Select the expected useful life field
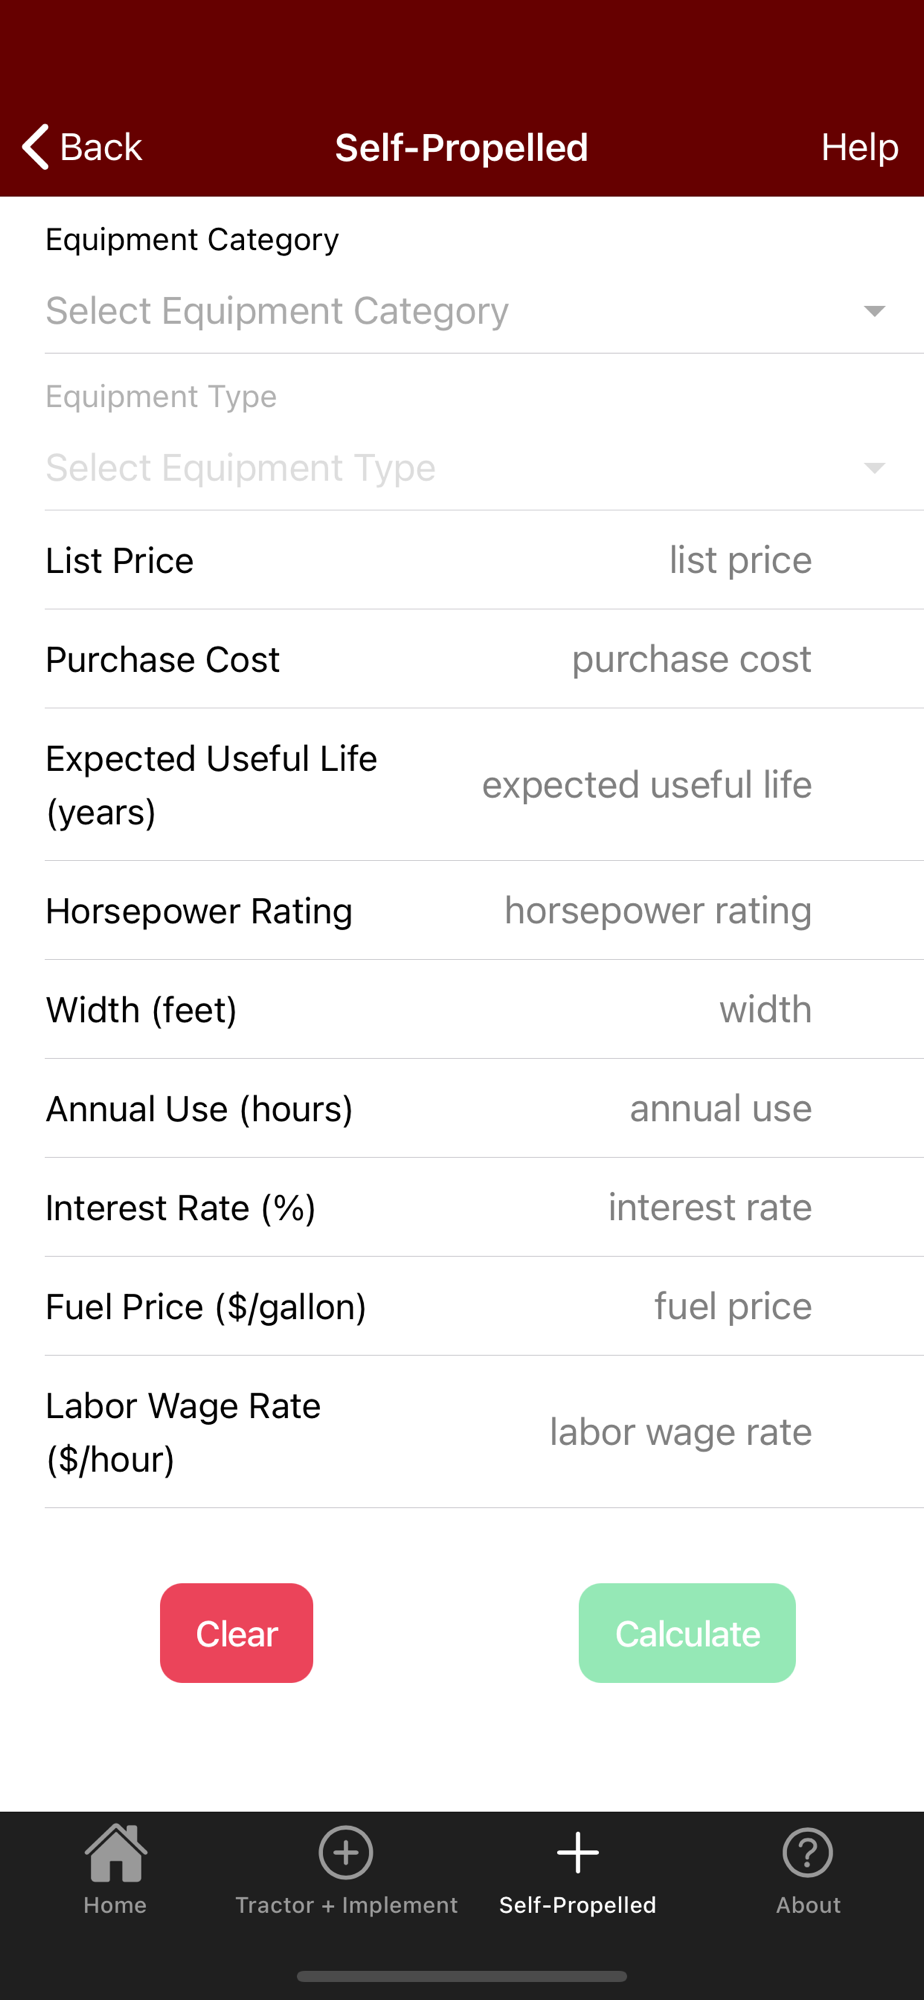Viewport: 924px width, 2000px height. tap(646, 785)
